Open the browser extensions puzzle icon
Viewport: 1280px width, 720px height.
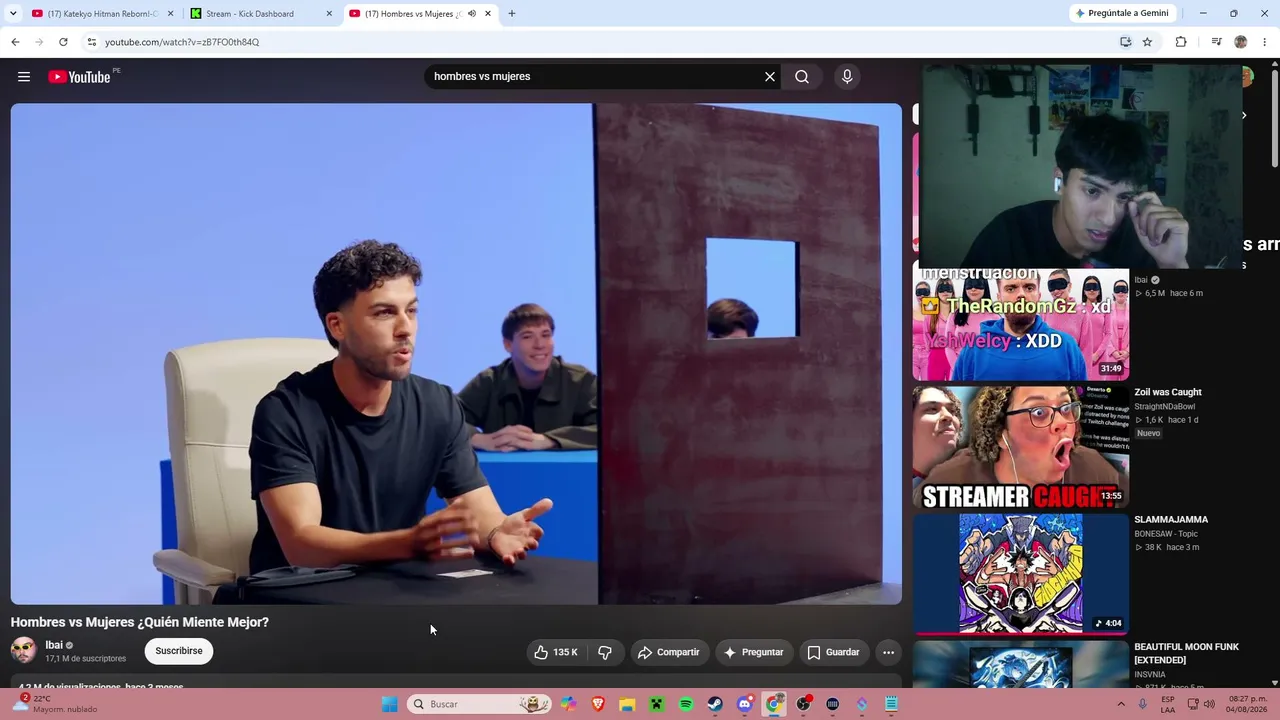click(1181, 42)
